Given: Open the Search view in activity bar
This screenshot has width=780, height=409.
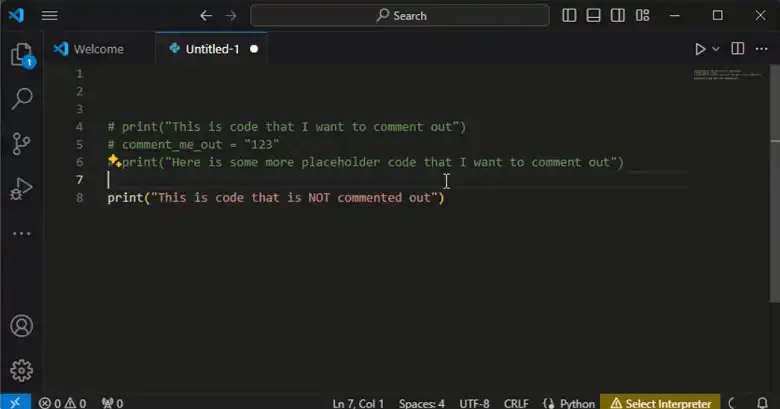Looking at the screenshot, I should tap(21, 99).
